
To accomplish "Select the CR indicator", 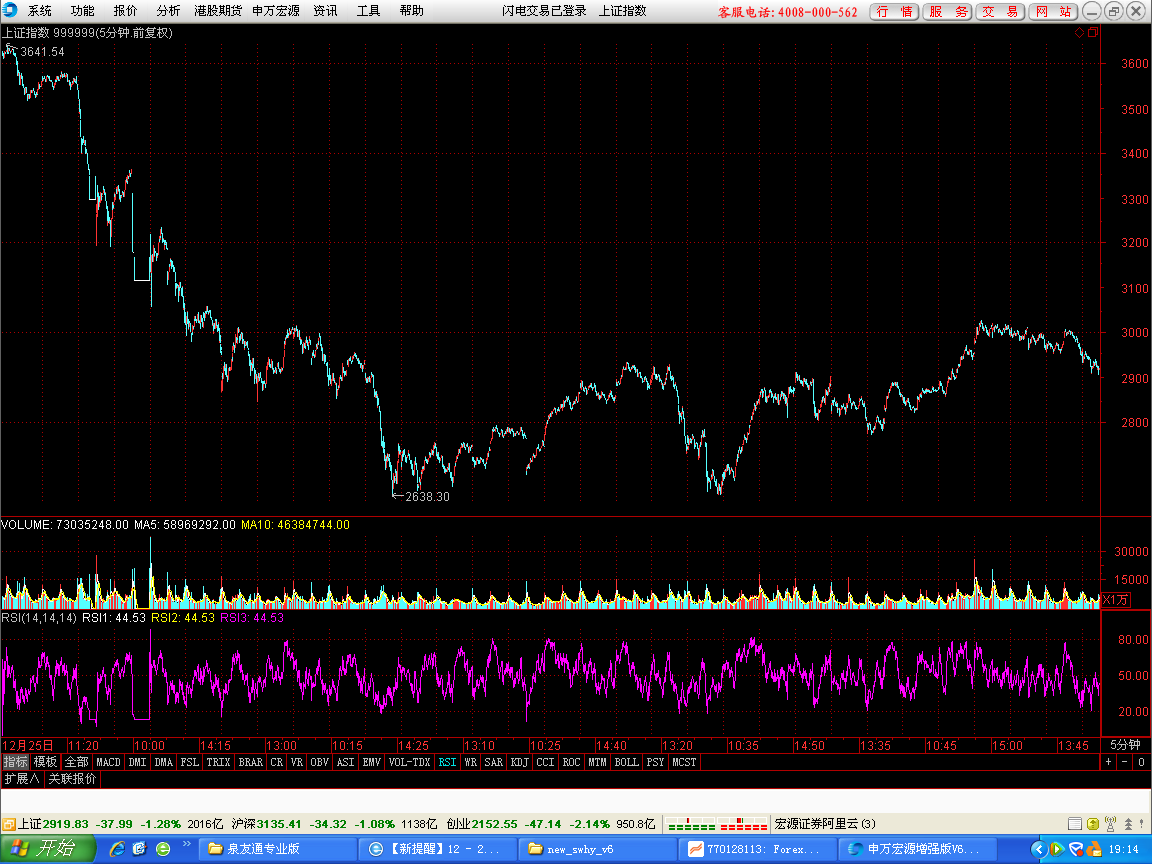I will point(276,762).
